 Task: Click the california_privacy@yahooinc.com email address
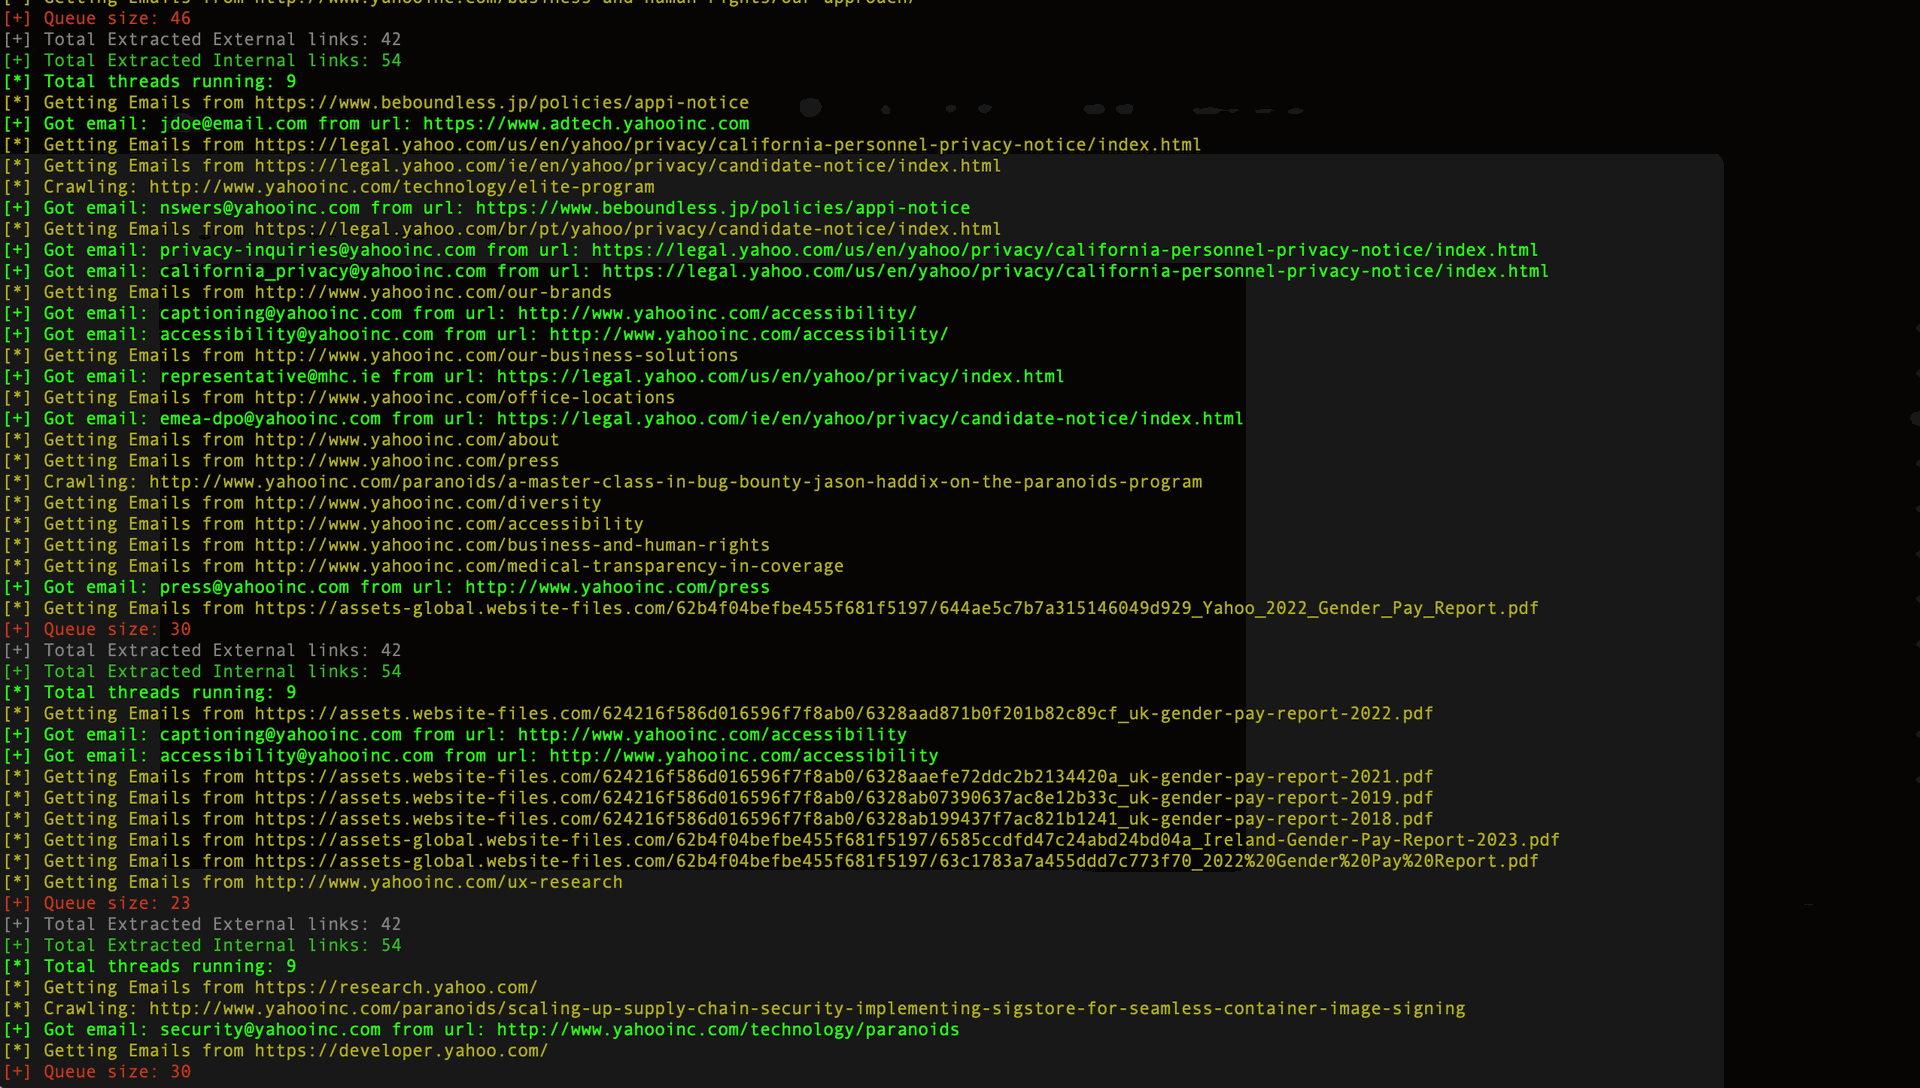[323, 271]
